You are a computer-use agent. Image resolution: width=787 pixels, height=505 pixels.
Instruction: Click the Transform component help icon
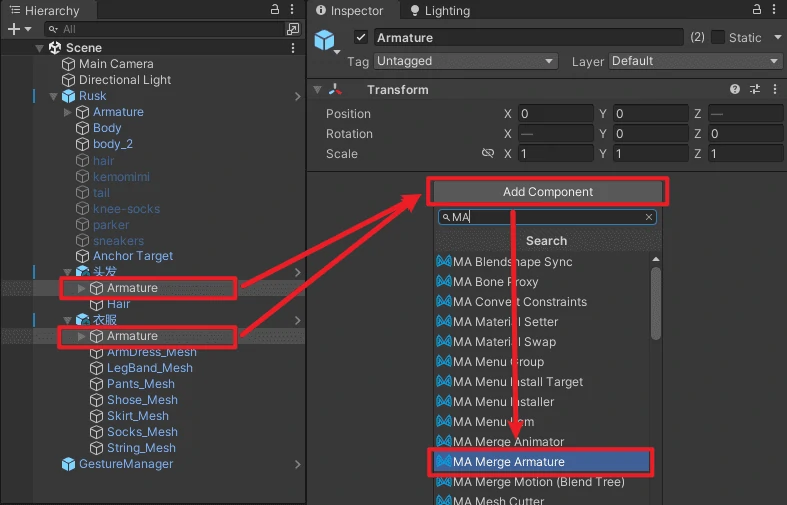(735, 90)
